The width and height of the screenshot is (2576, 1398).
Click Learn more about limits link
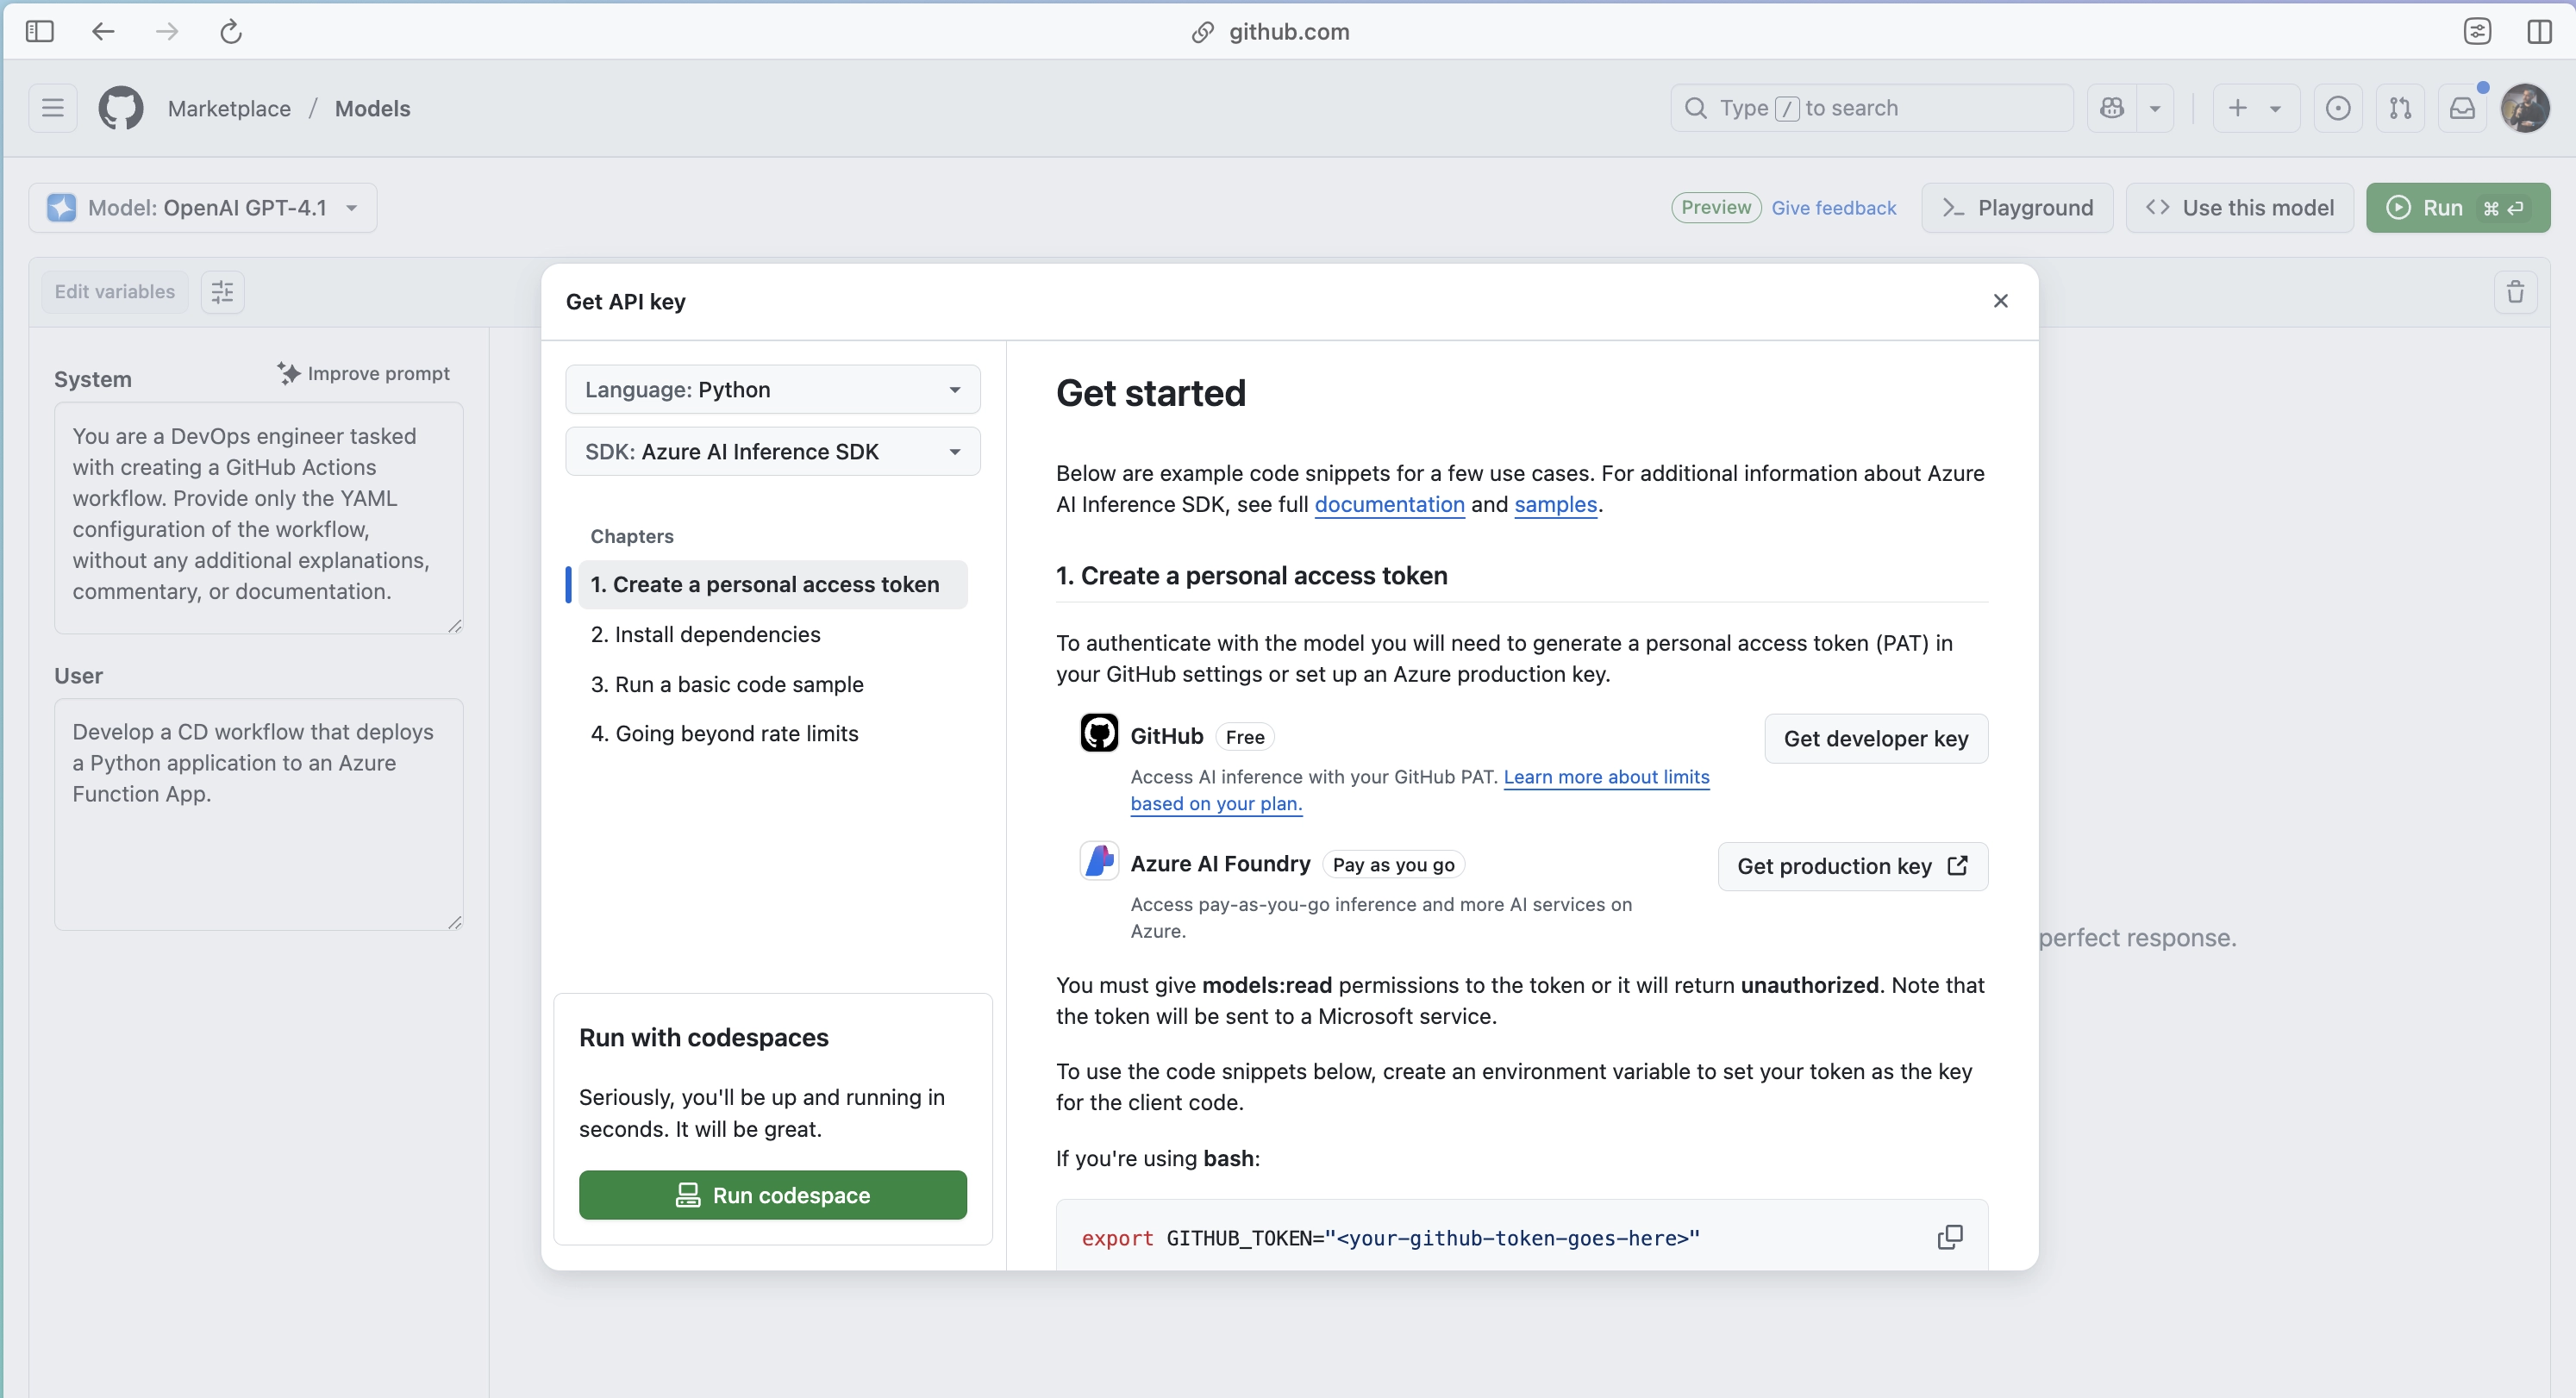[1606, 777]
